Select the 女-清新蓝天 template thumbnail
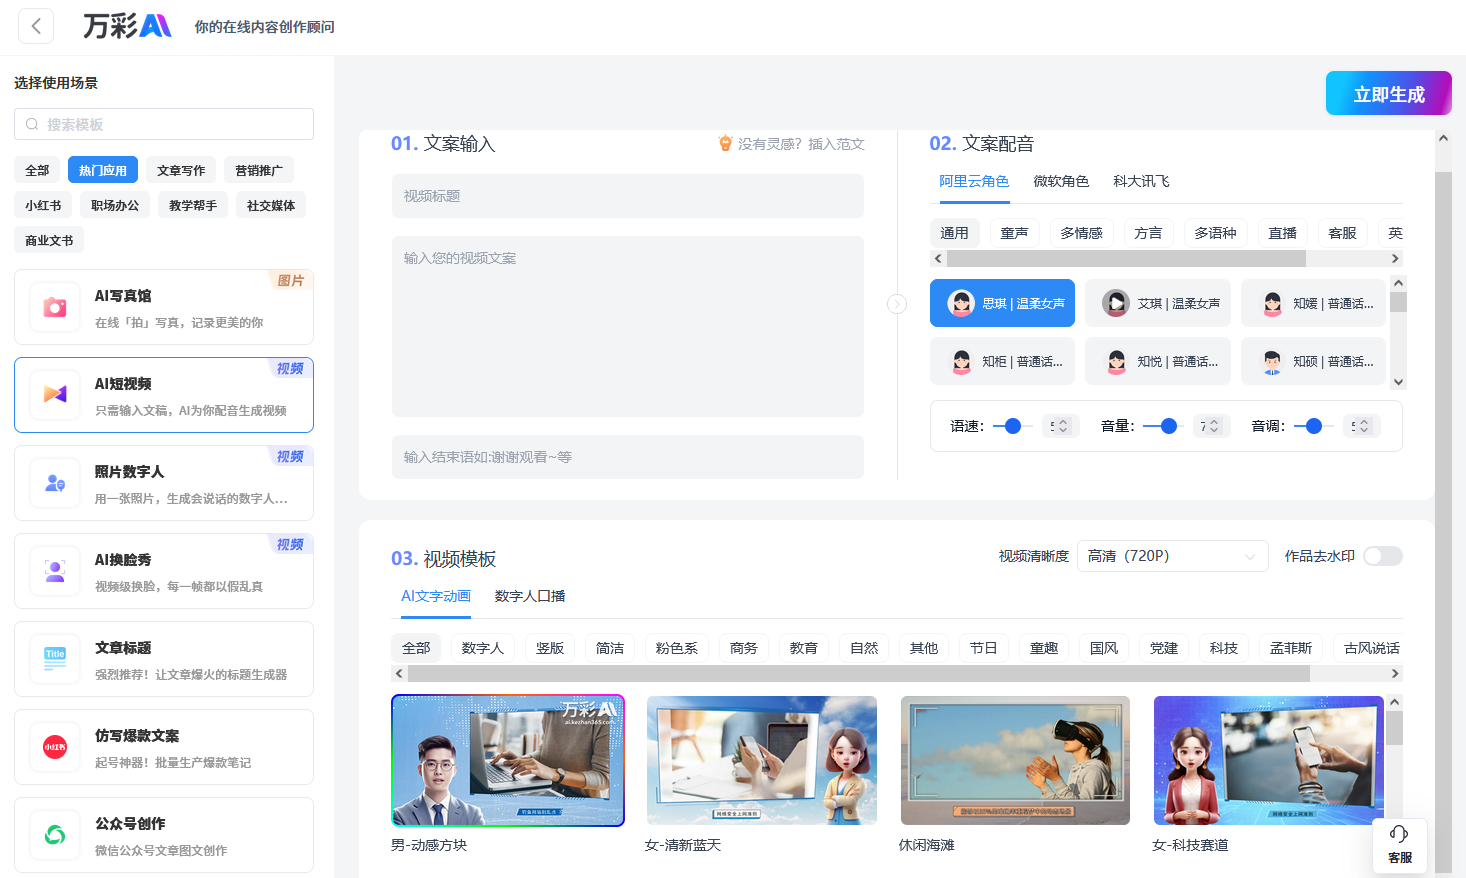The height and width of the screenshot is (878, 1466). [x=762, y=761]
